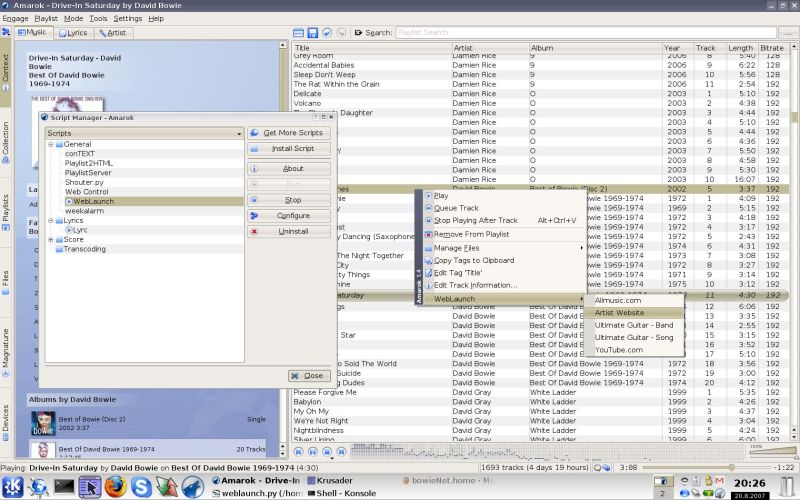The width and height of the screenshot is (800, 500).
Task: Switch to the Lyrics tab
Action: coord(72,33)
